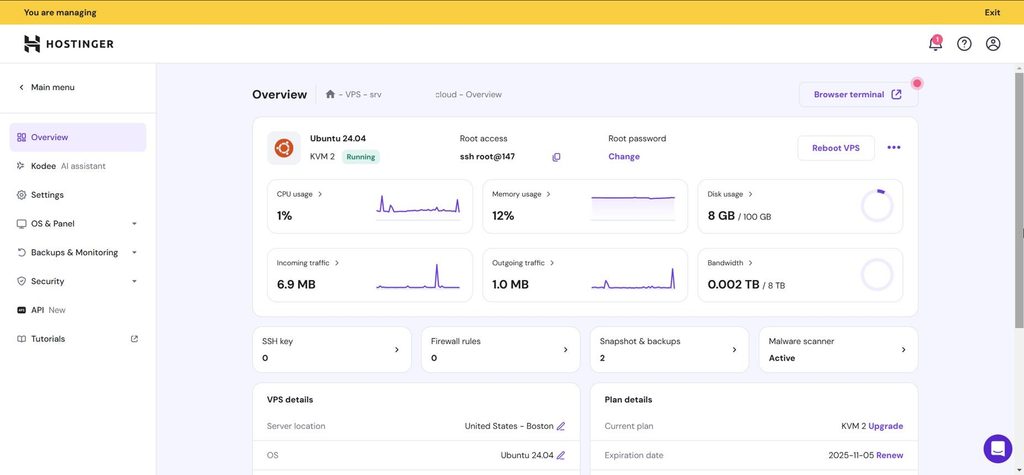Click the Kodee sparkle icon
The width and height of the screenshot is (1024, 475).
(22, 166)
